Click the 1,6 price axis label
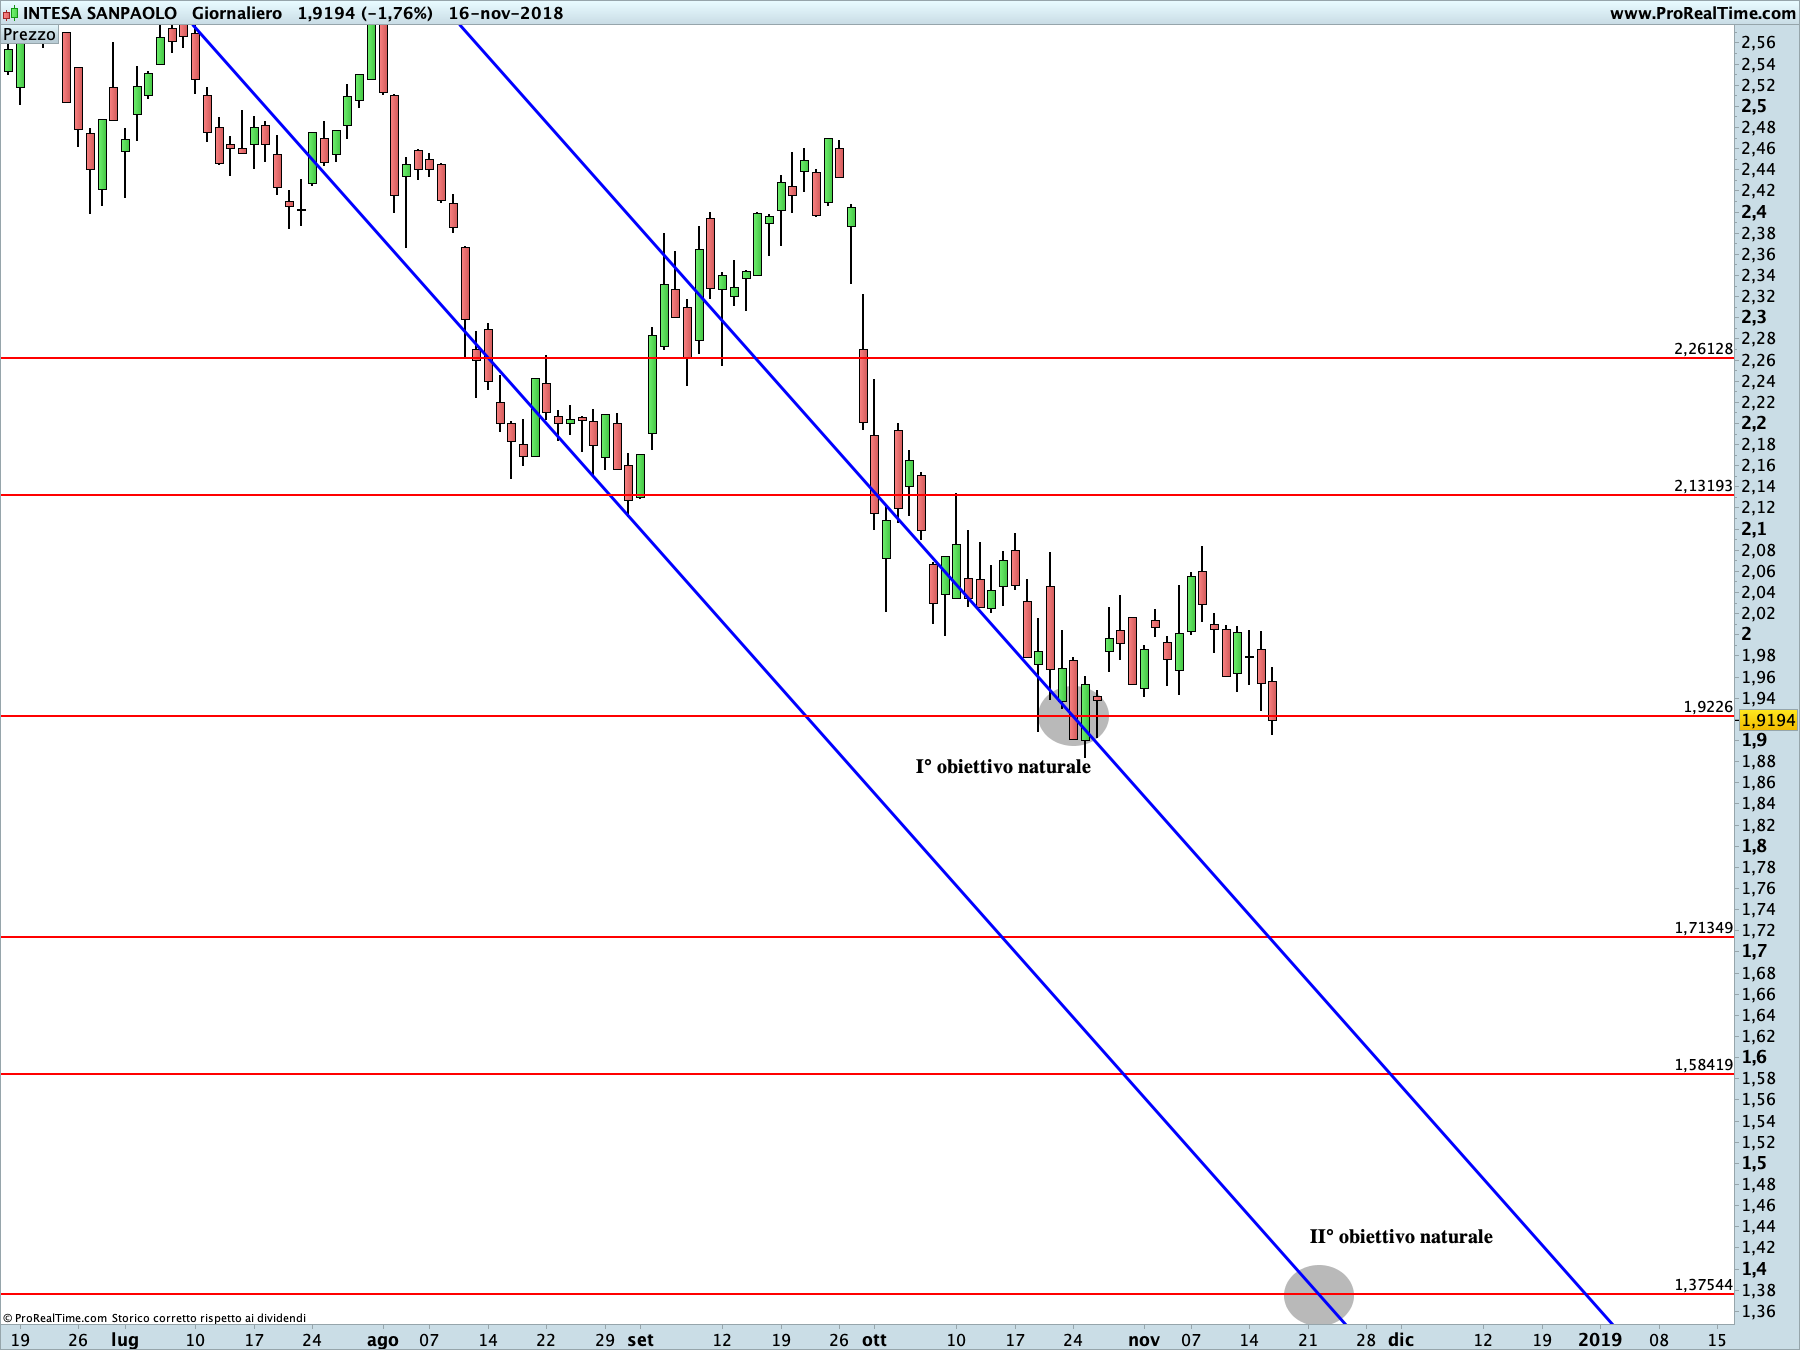Screen dimensions: 1800x1350 coord(1754,1057)
